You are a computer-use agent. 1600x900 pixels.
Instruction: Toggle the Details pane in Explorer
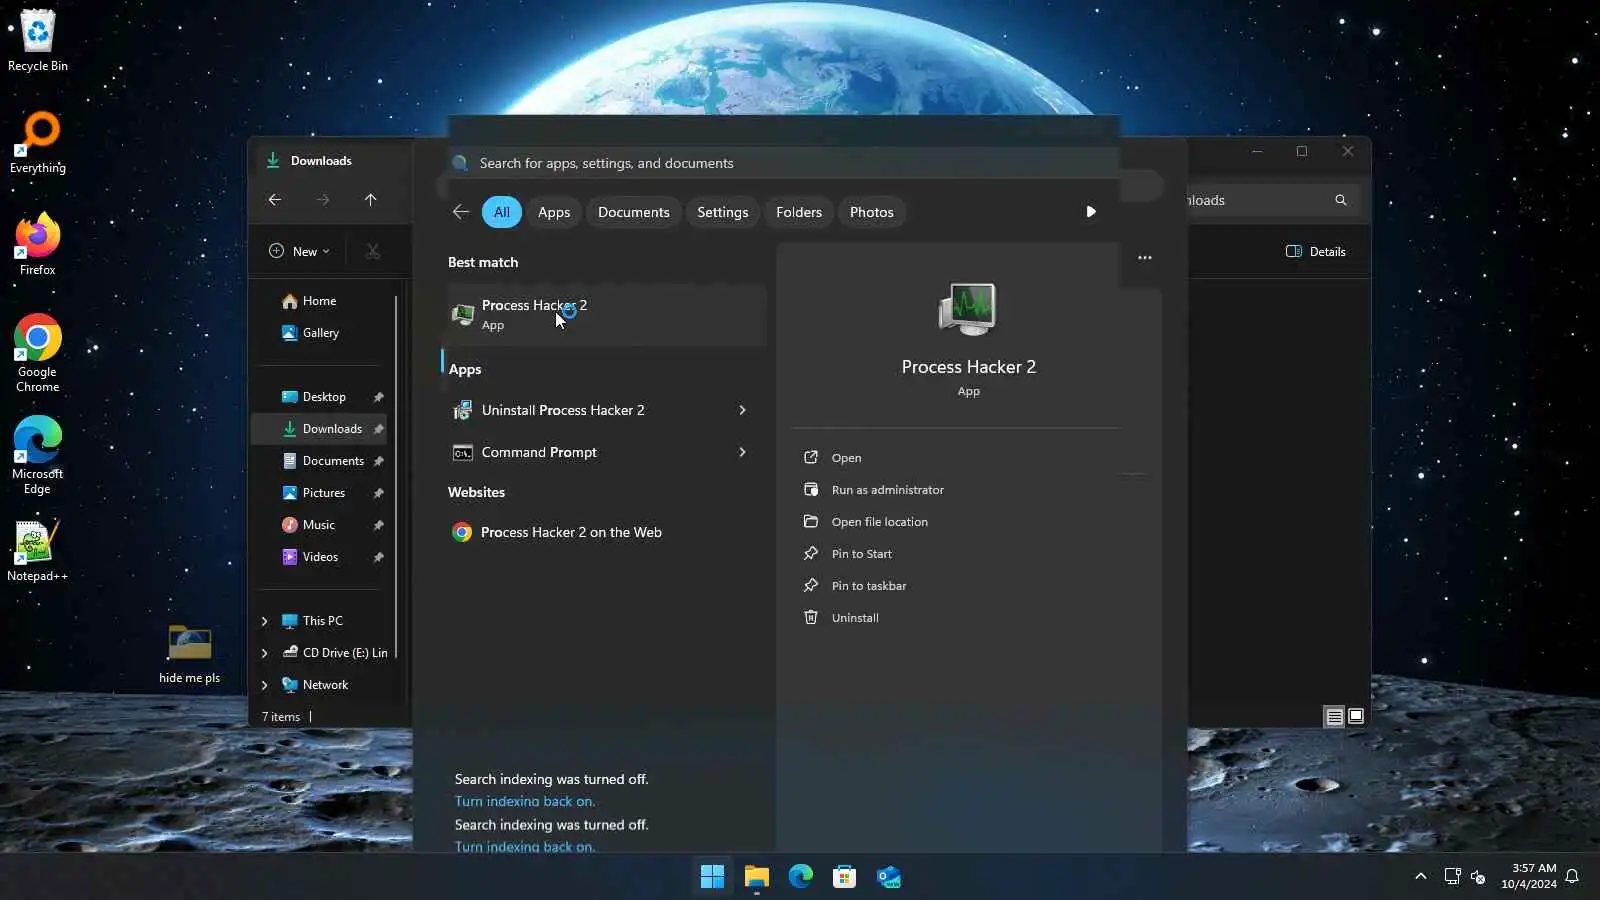pyautogui.click(x=1316, y=252)
